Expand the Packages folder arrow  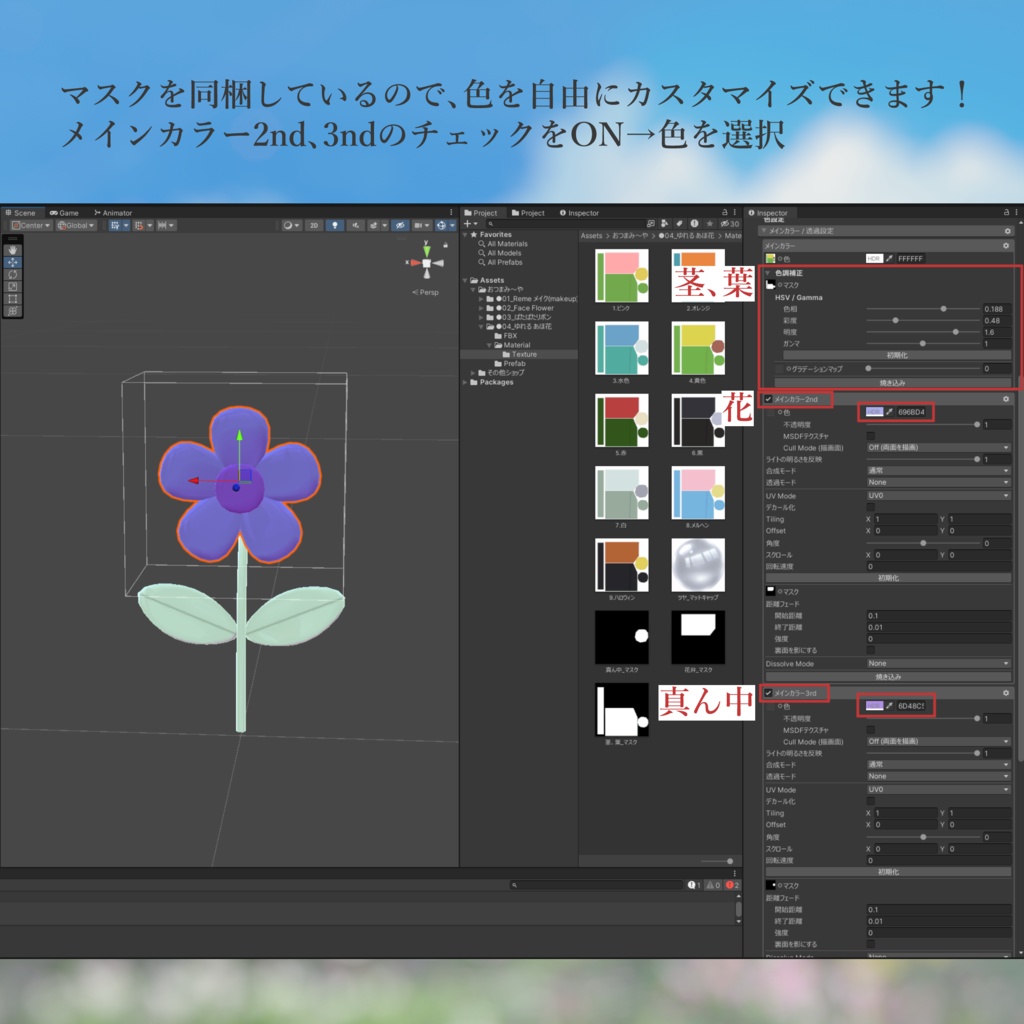(x=466, y=382)
